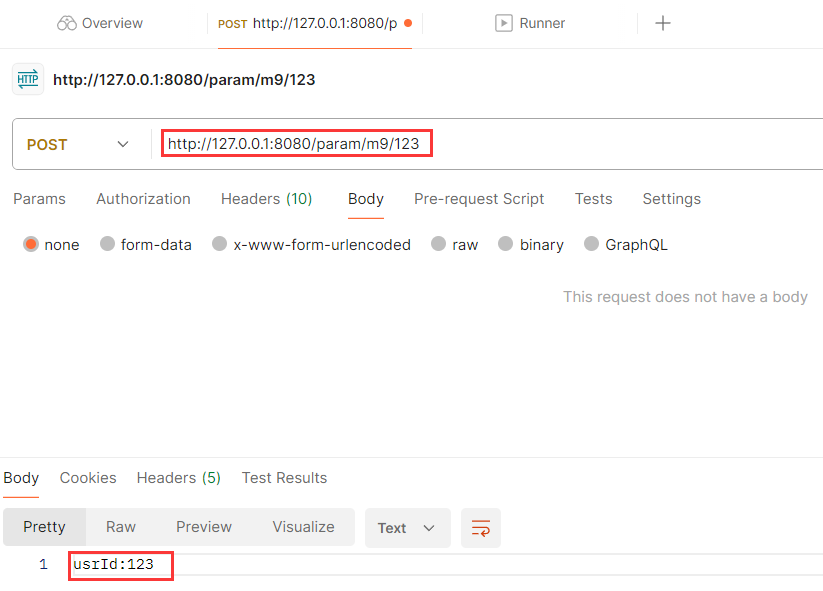This screenshot has width=823, height=591.
Task: Switch response view to Raw
Action: [x=121, y=527]
